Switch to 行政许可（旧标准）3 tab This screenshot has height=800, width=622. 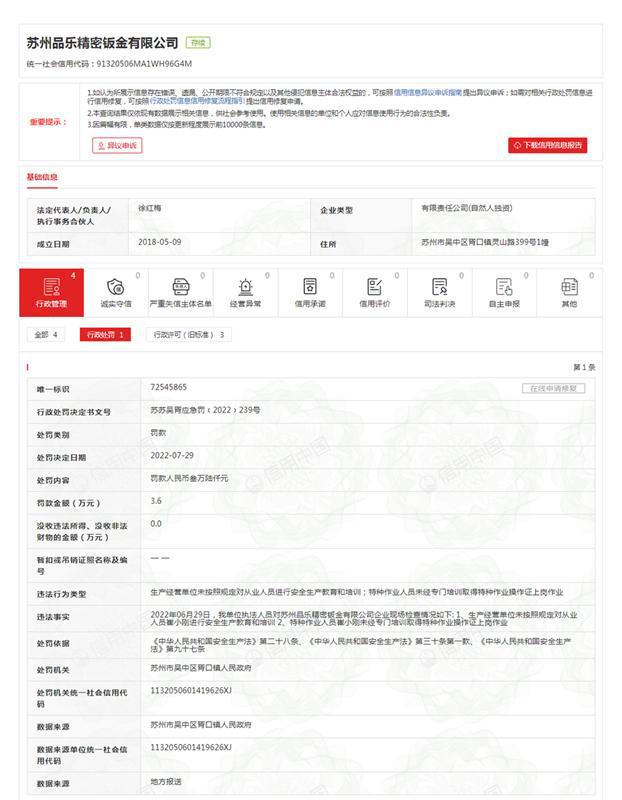click(189, 335)
